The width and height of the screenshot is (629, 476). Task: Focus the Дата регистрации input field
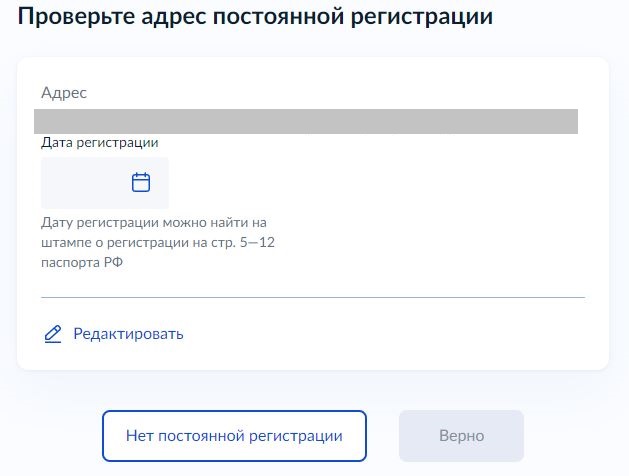pyautogui.click(x=105, y=183)
